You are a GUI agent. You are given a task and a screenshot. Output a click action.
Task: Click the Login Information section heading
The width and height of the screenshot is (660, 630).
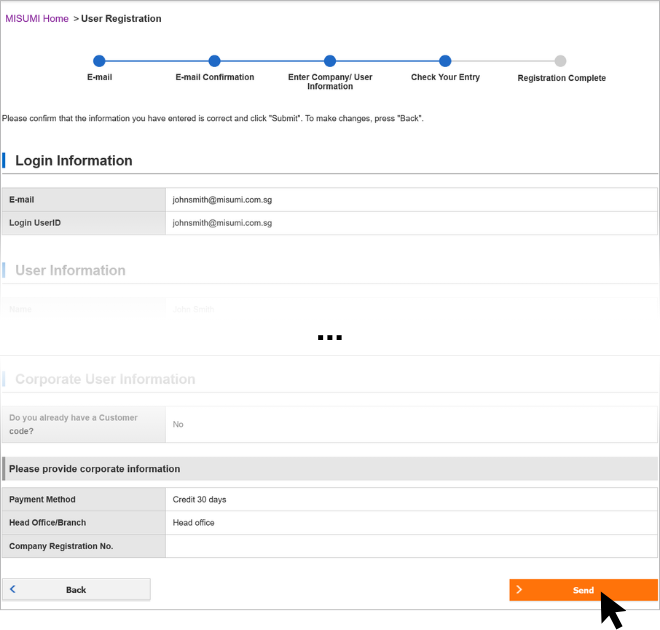pos(74,161)
